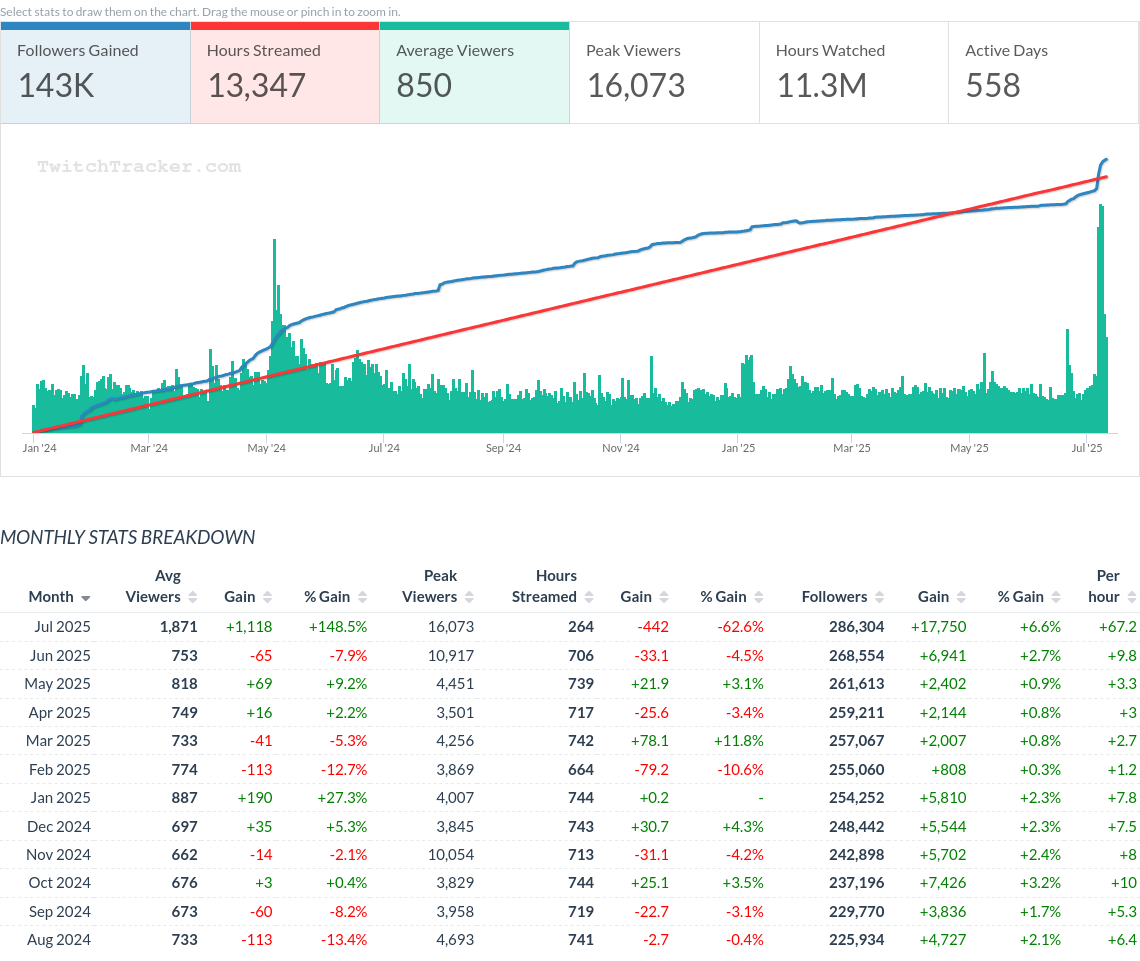Viewport: 1140px width, 961px height.
Task: Select the Feb 2025 month cell
Action: coord(60,770)
